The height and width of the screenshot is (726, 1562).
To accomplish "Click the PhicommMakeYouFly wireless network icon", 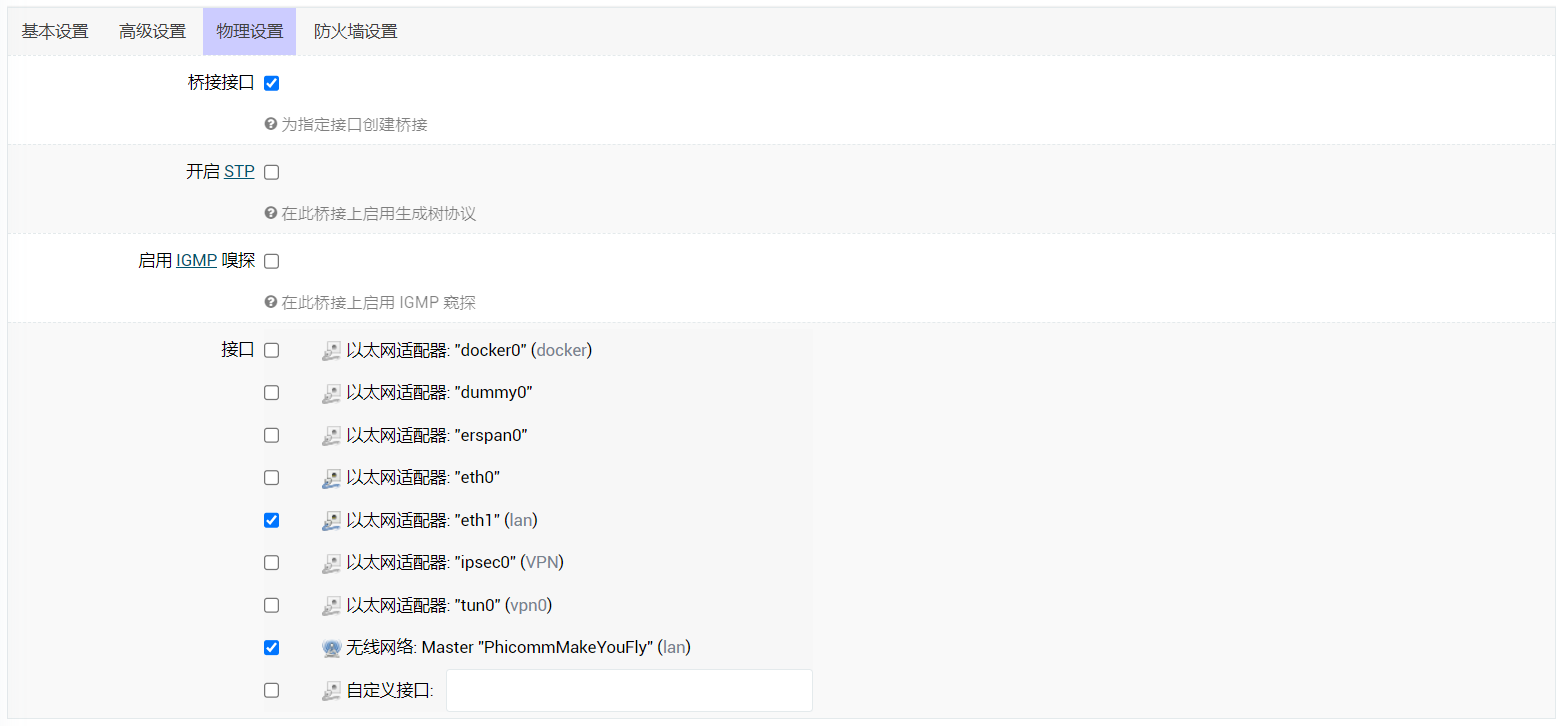I will click(331, 648).
